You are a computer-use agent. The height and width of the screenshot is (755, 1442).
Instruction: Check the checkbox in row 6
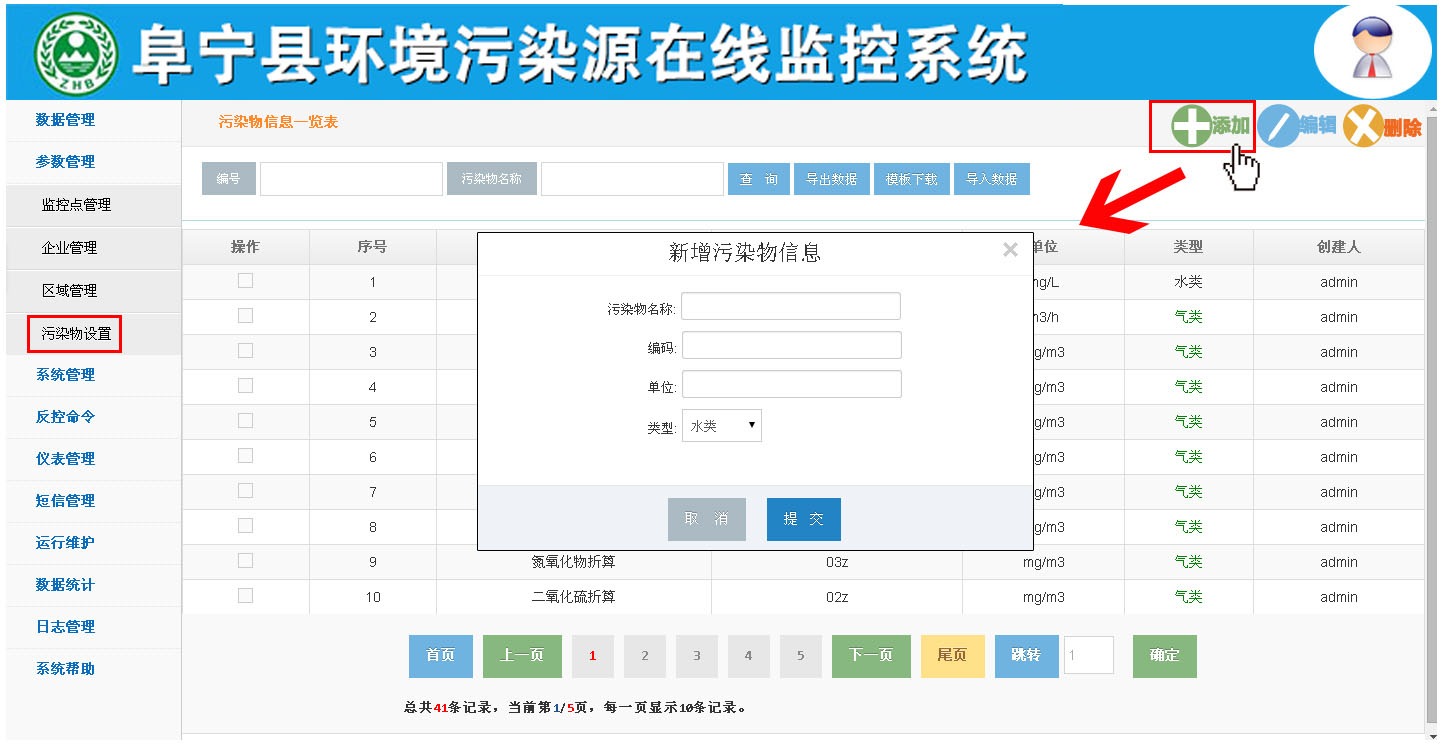pyautogui.click(x=245, y=456)
